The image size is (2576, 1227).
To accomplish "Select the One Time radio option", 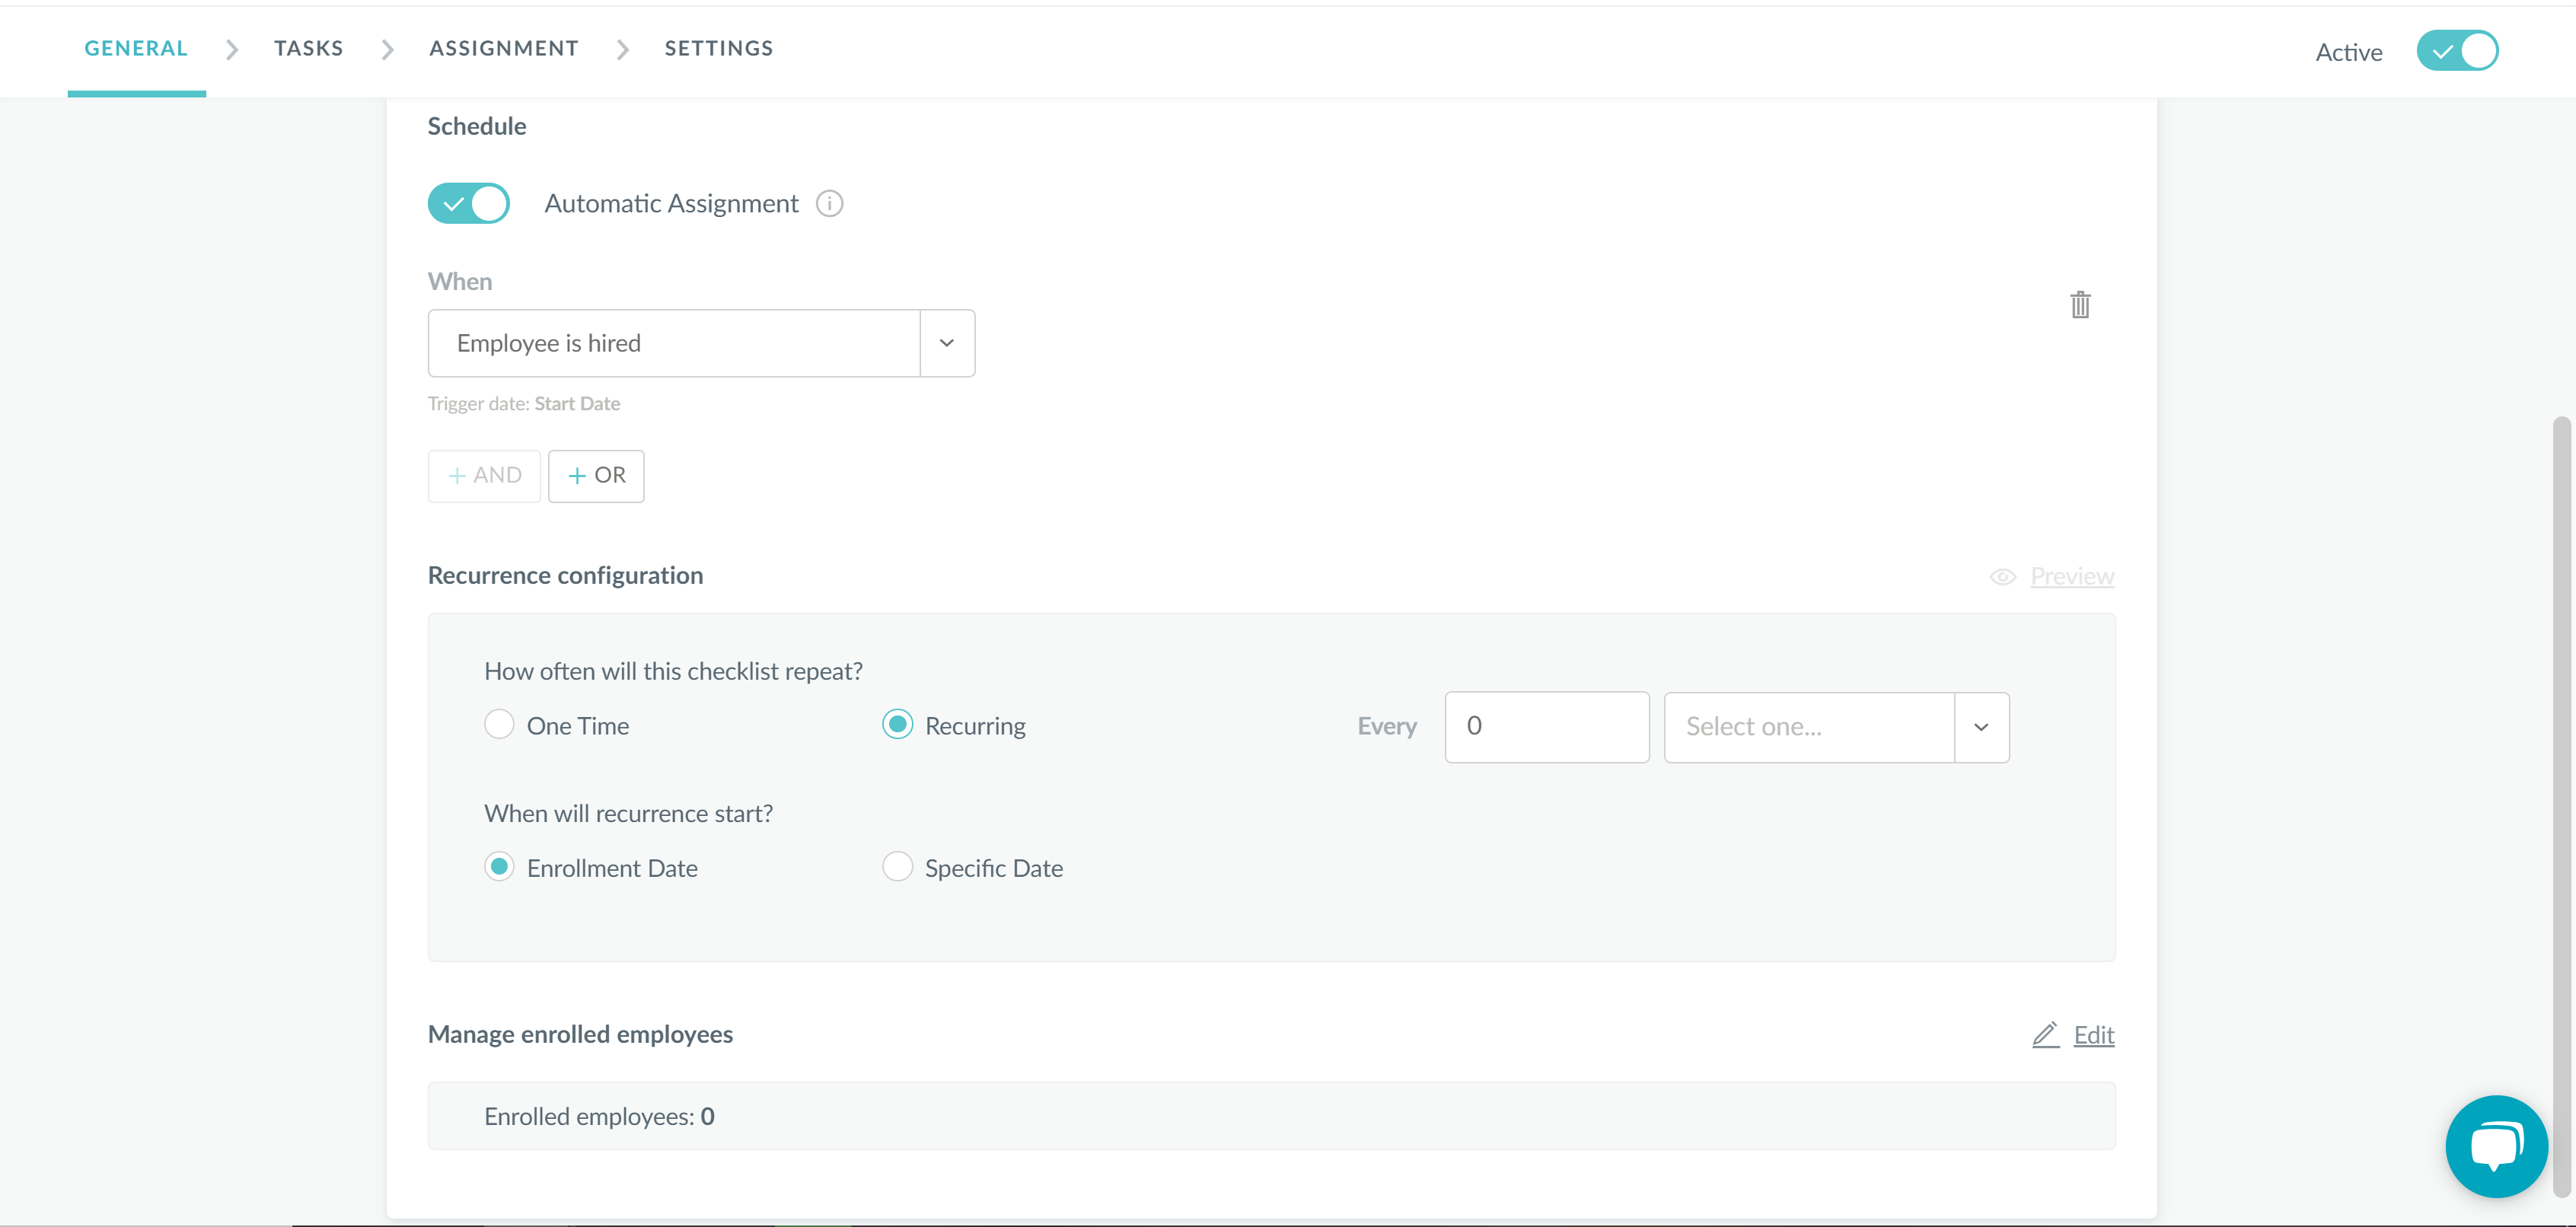I will coord(499,724).
